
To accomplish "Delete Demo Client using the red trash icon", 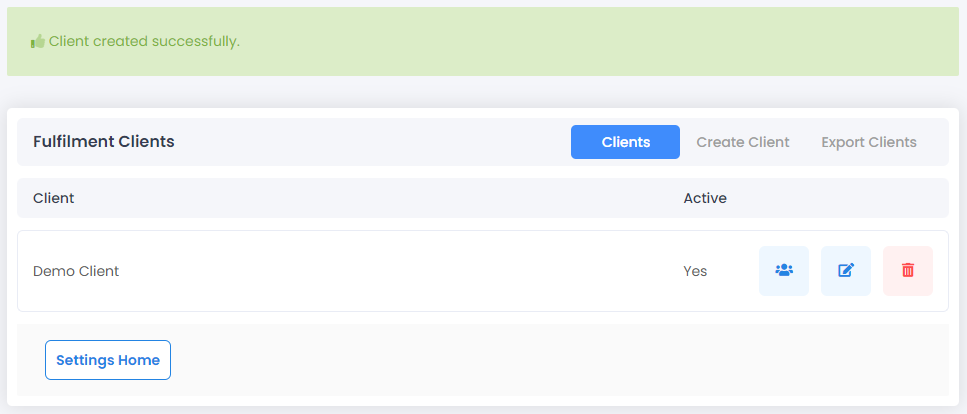I will [908, 271].
